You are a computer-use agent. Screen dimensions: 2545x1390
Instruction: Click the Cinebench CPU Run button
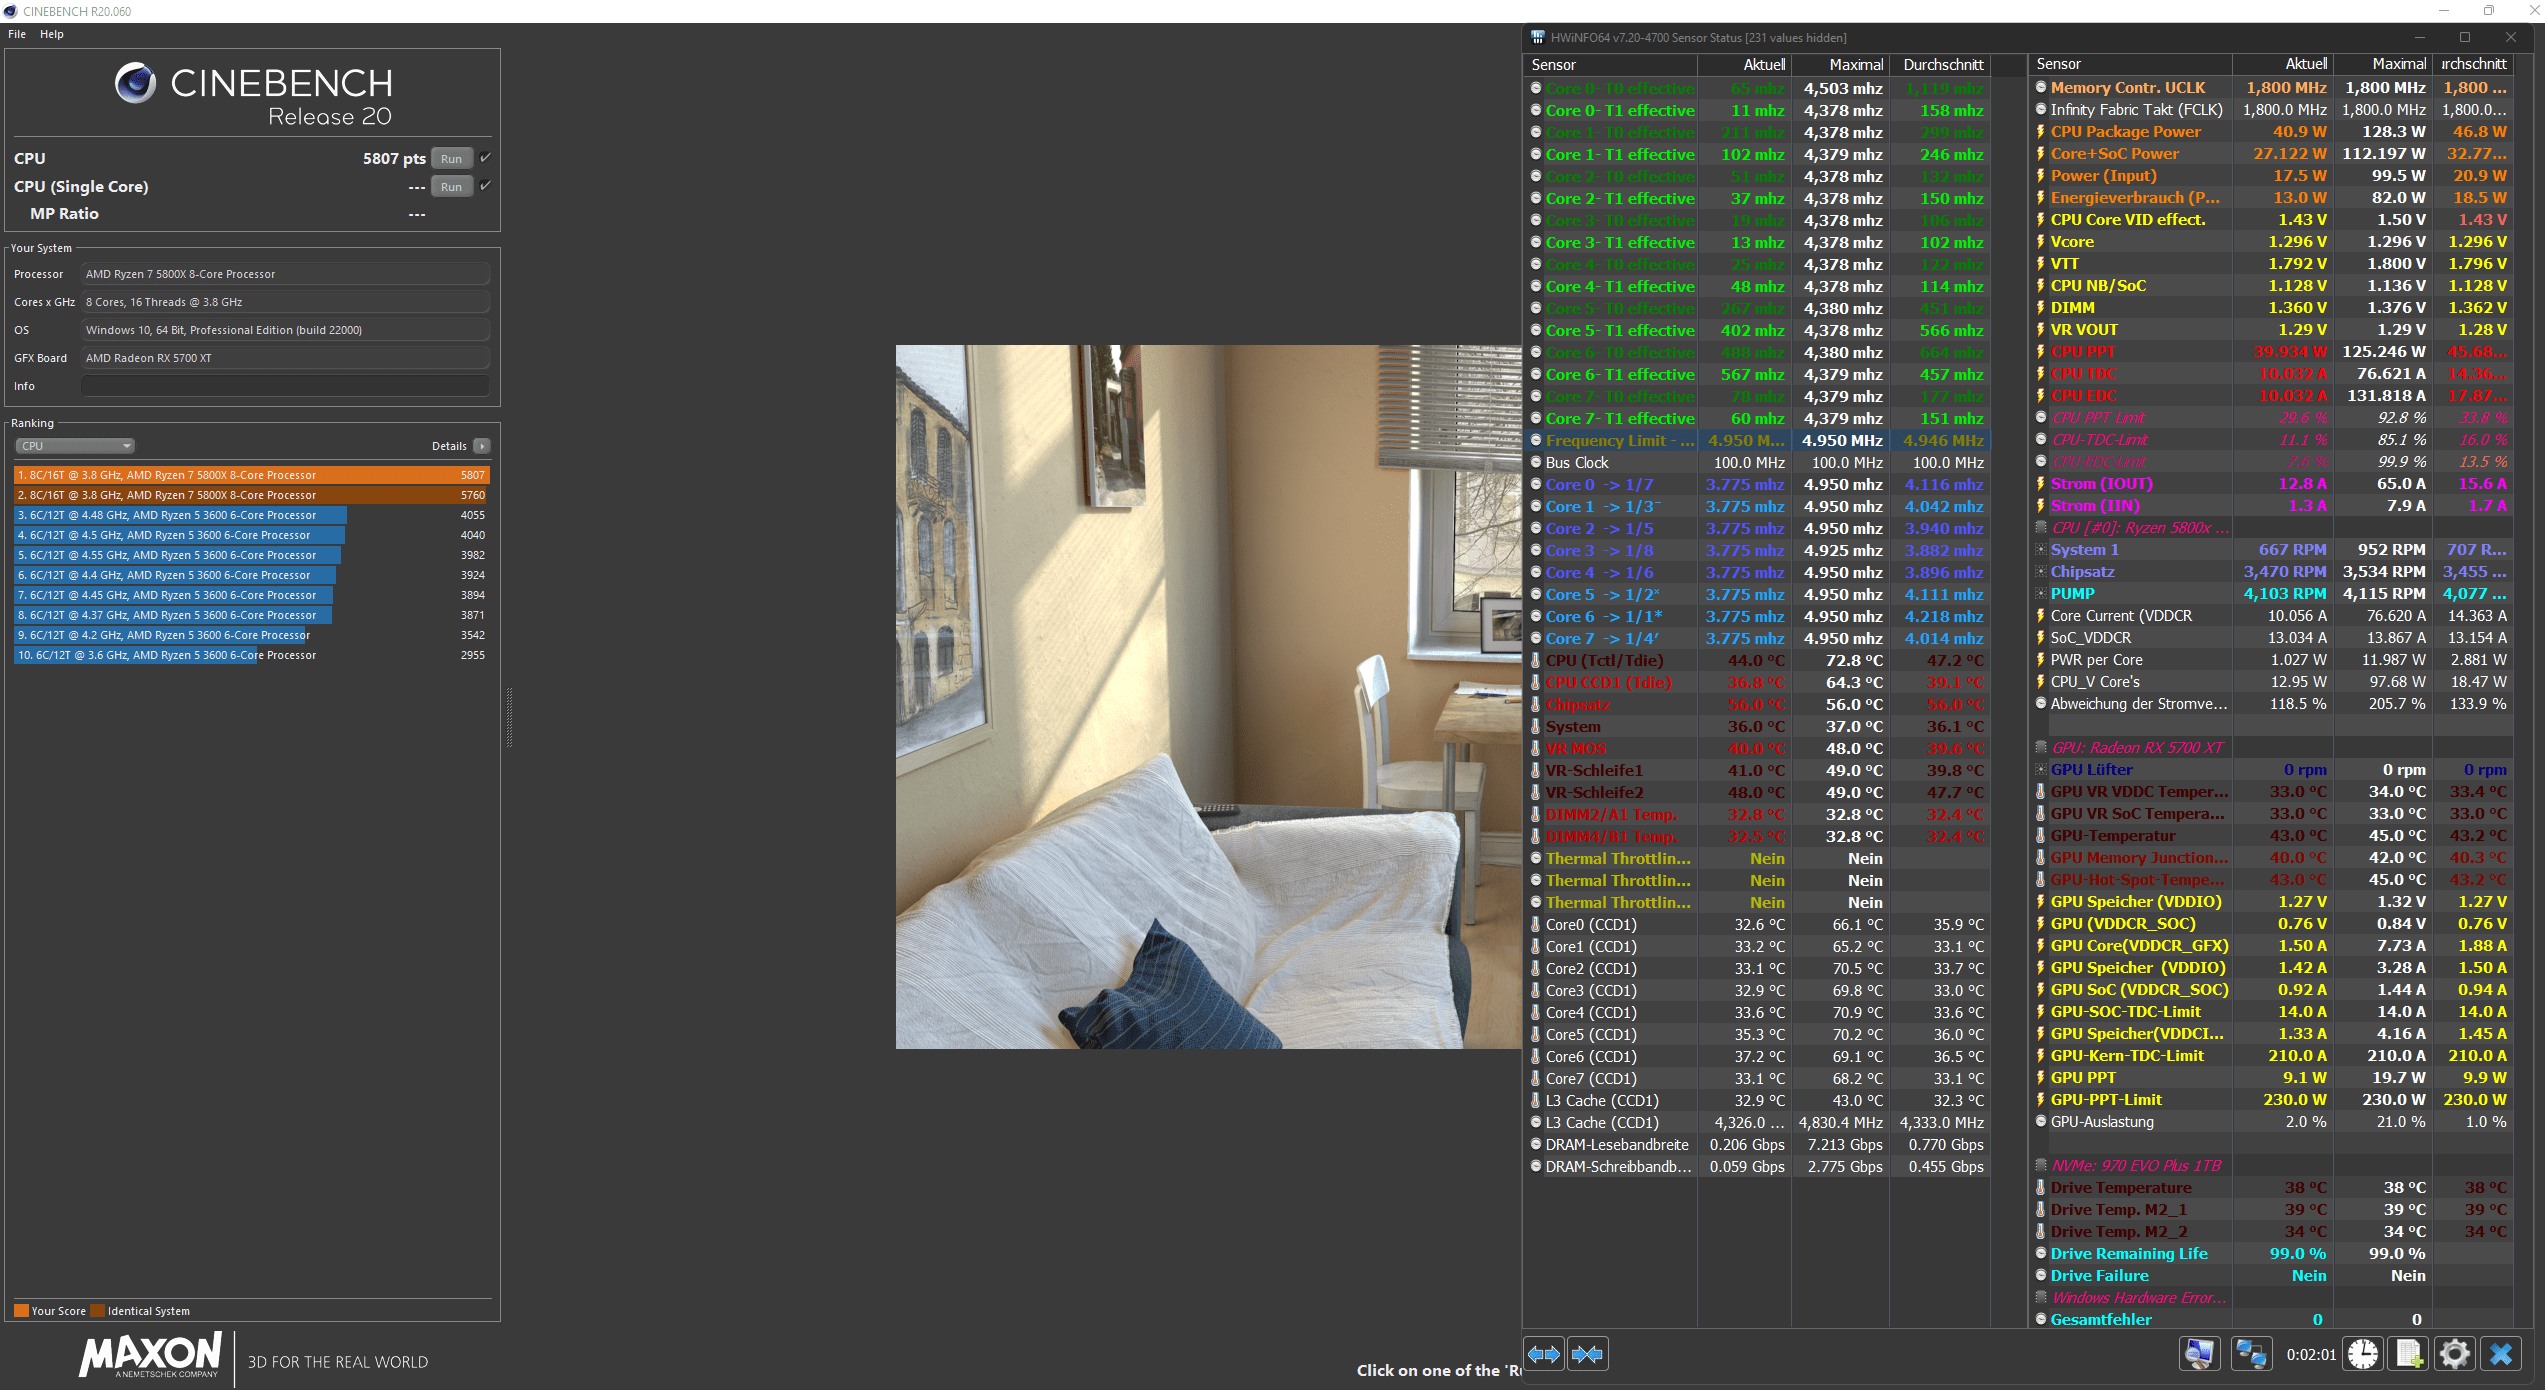(450, 159)
